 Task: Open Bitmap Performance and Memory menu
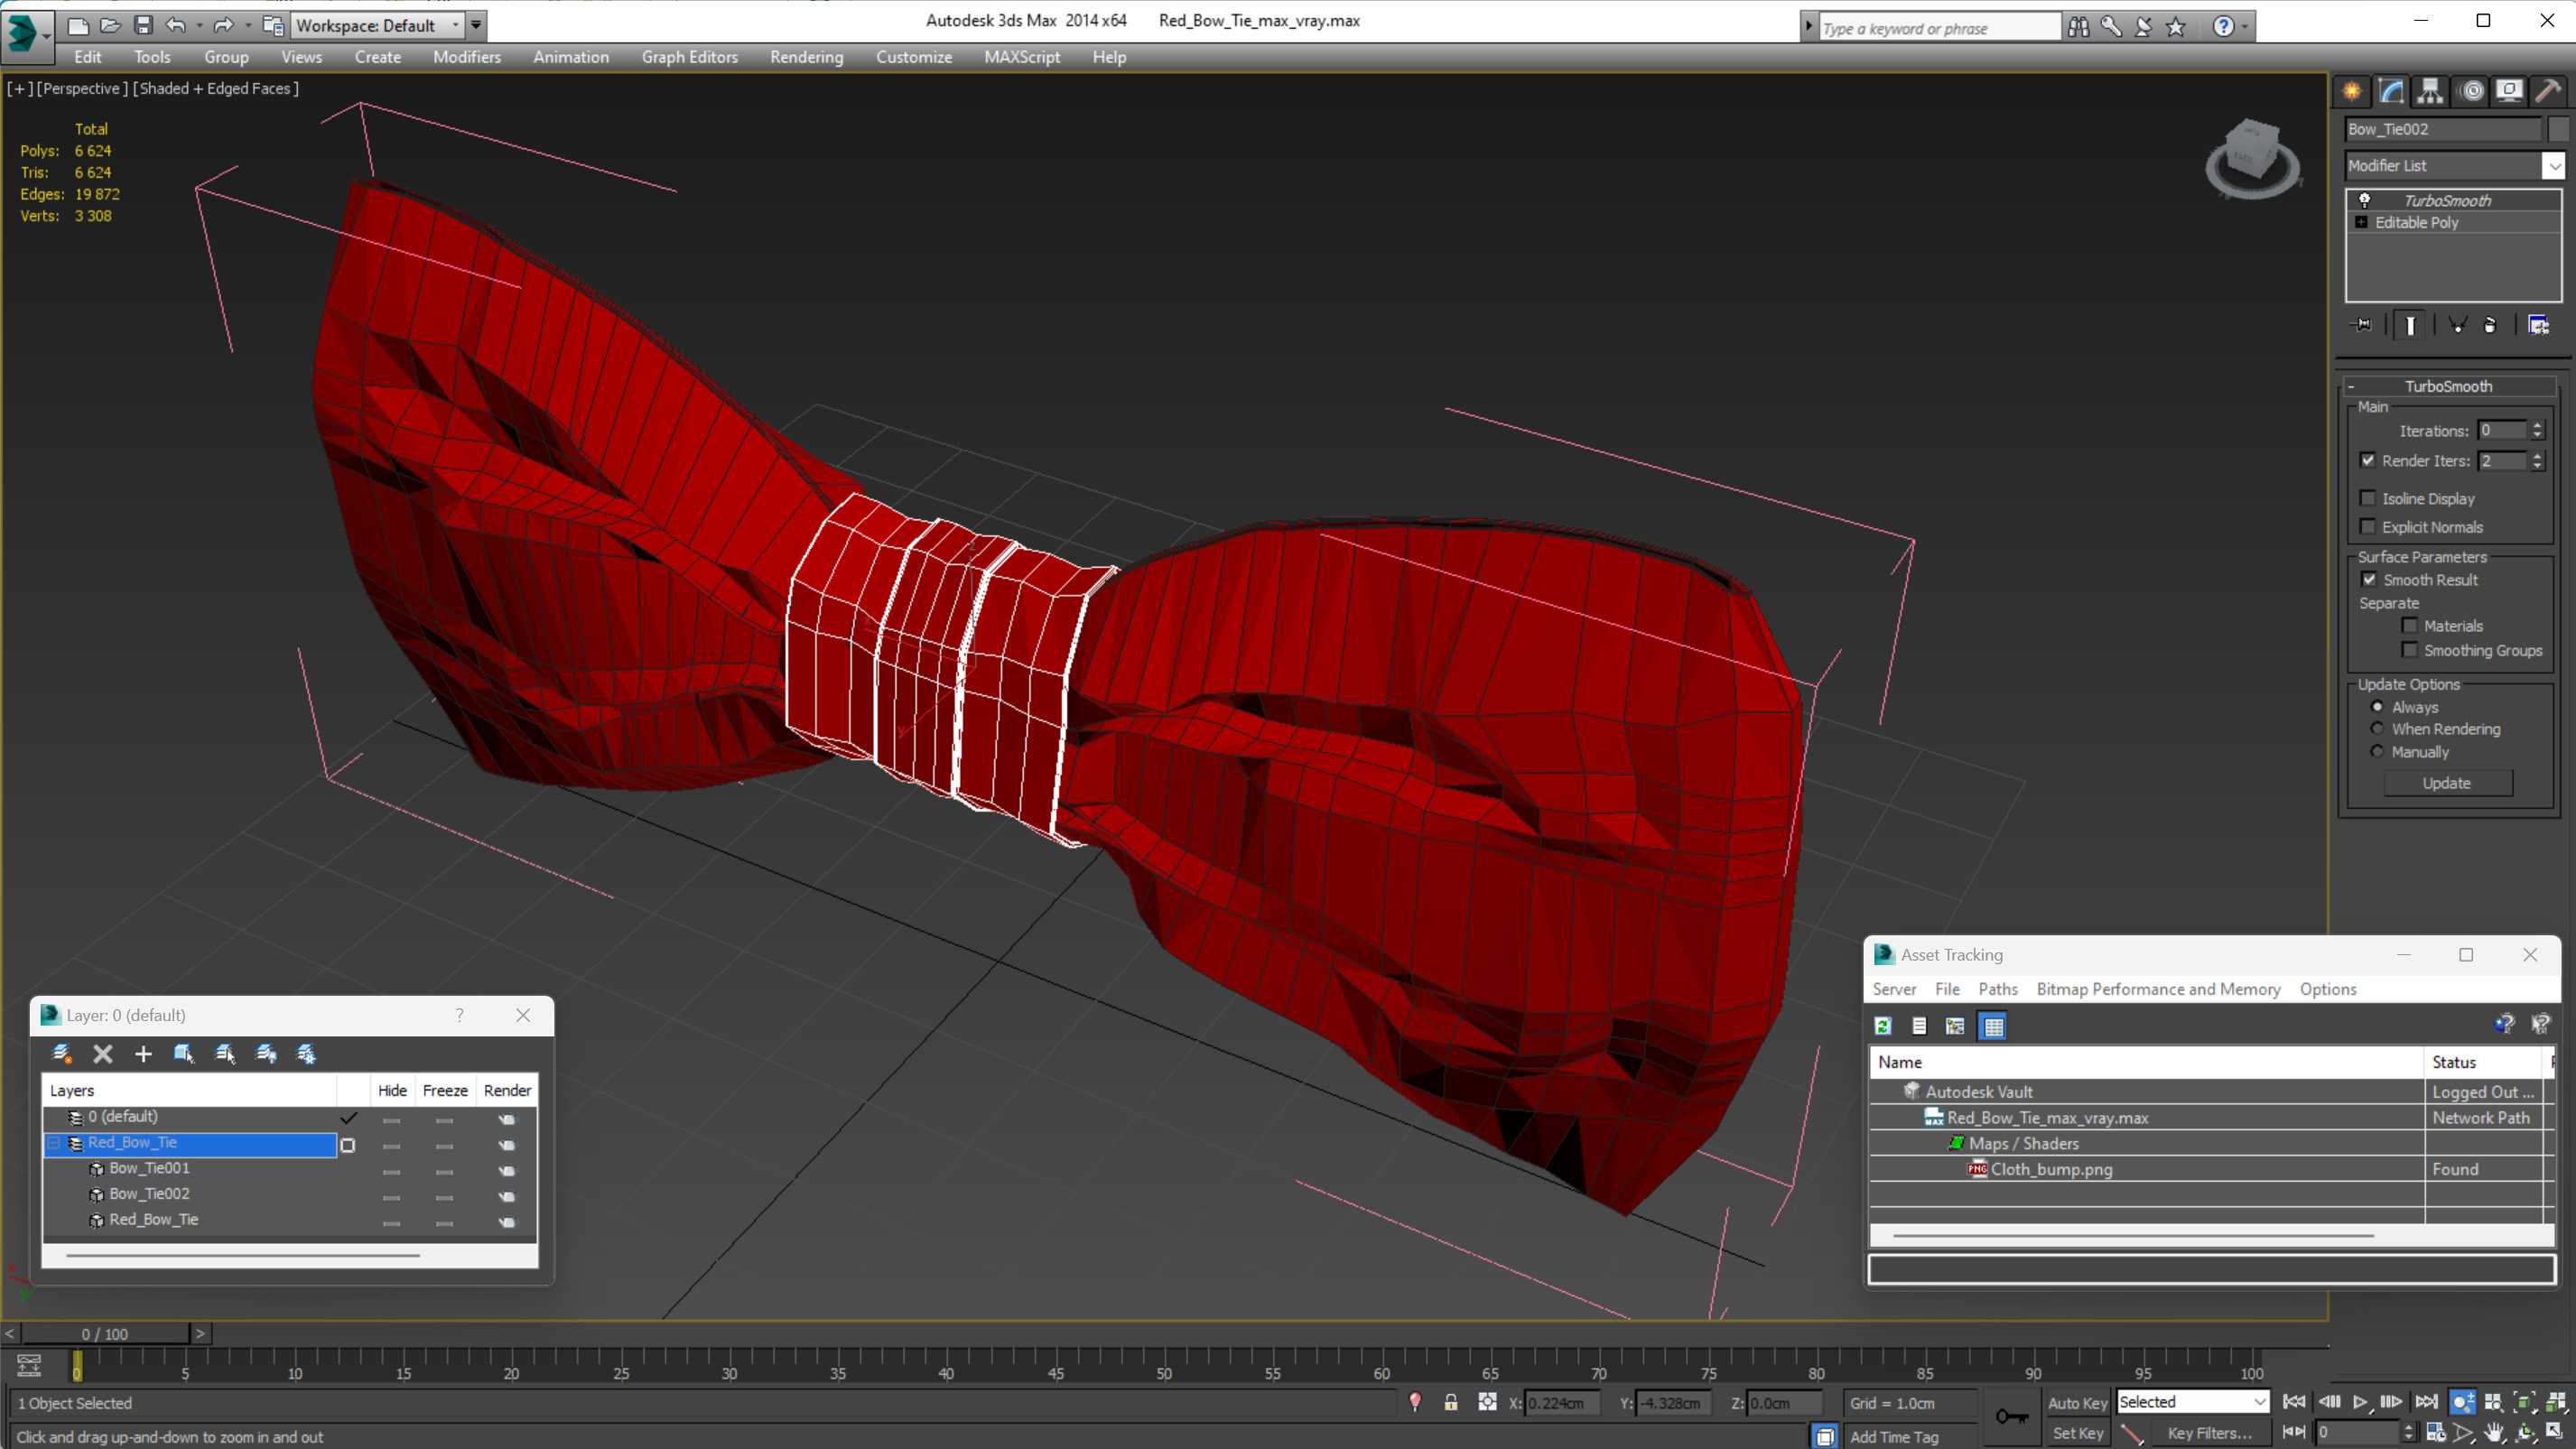click(2158, 988)
